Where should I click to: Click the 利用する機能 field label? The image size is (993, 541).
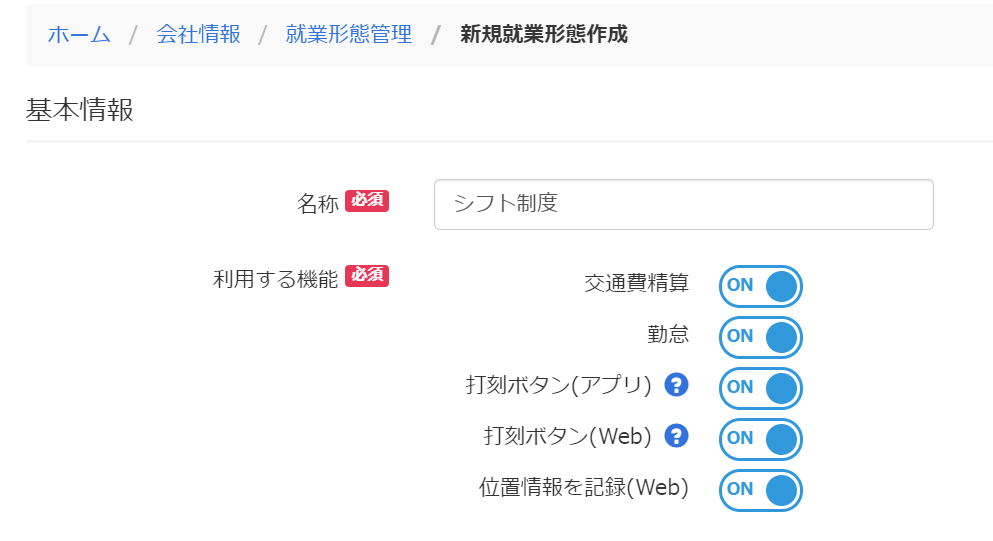(275, 279)
